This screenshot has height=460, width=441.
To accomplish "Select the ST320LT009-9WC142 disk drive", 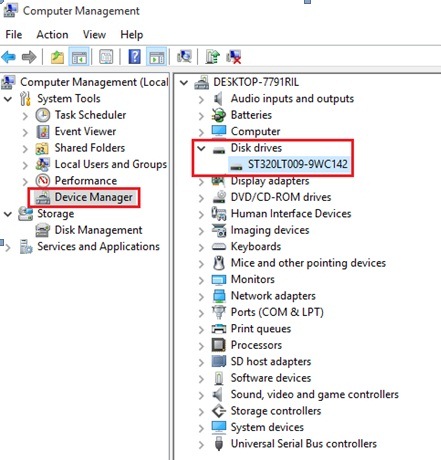I will [x=298, y=164].
